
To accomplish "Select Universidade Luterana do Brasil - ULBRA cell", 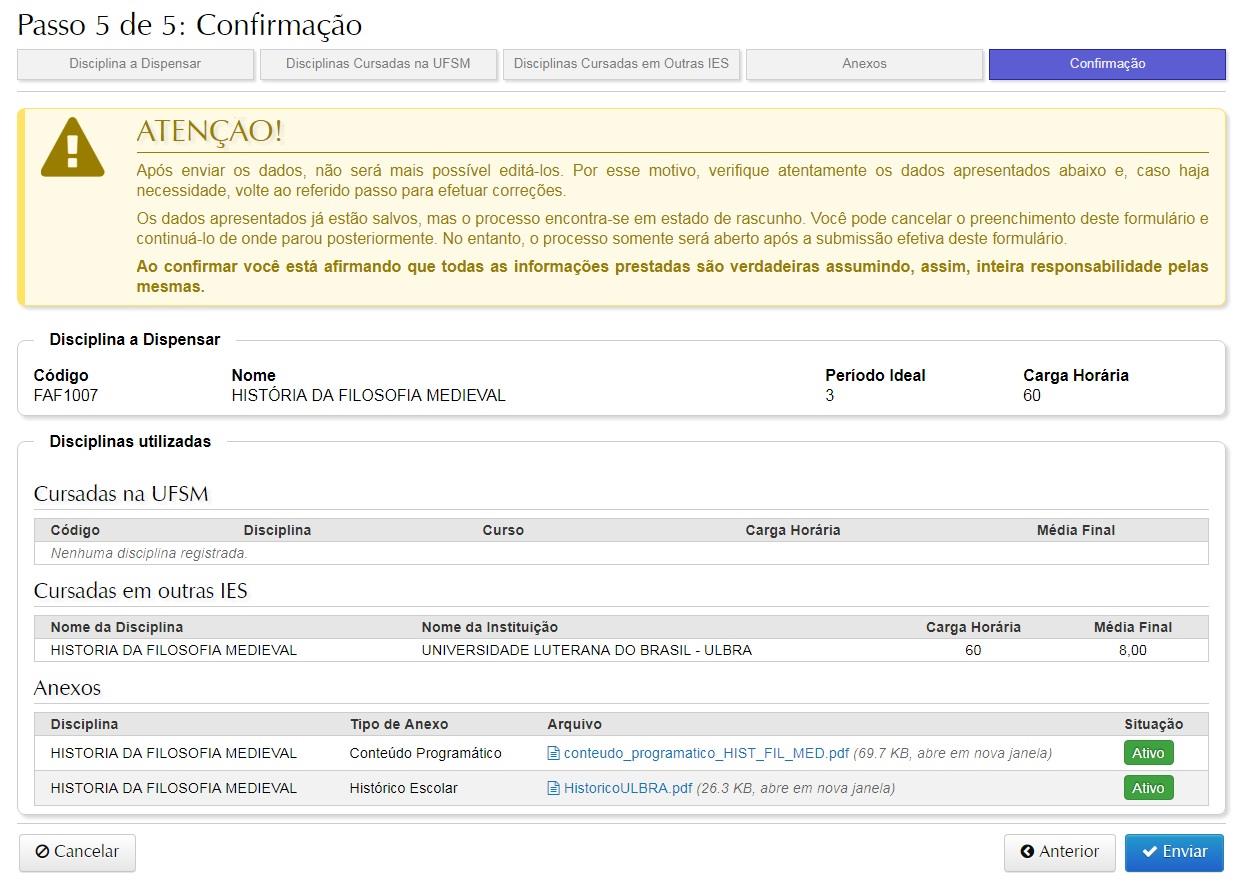I will click(x=586, y=650).
